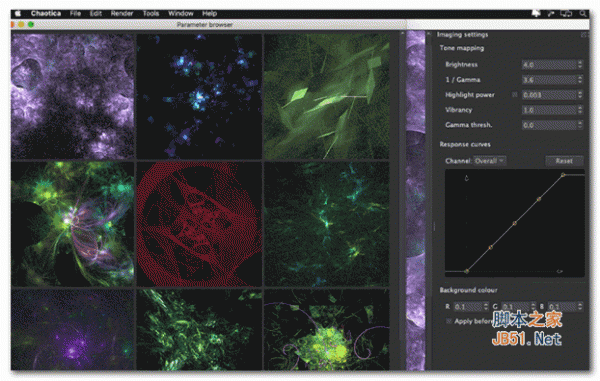The image size is (600, 381).
Task: Open the Chaotica application menu
Action: click(x=46, y=13)
